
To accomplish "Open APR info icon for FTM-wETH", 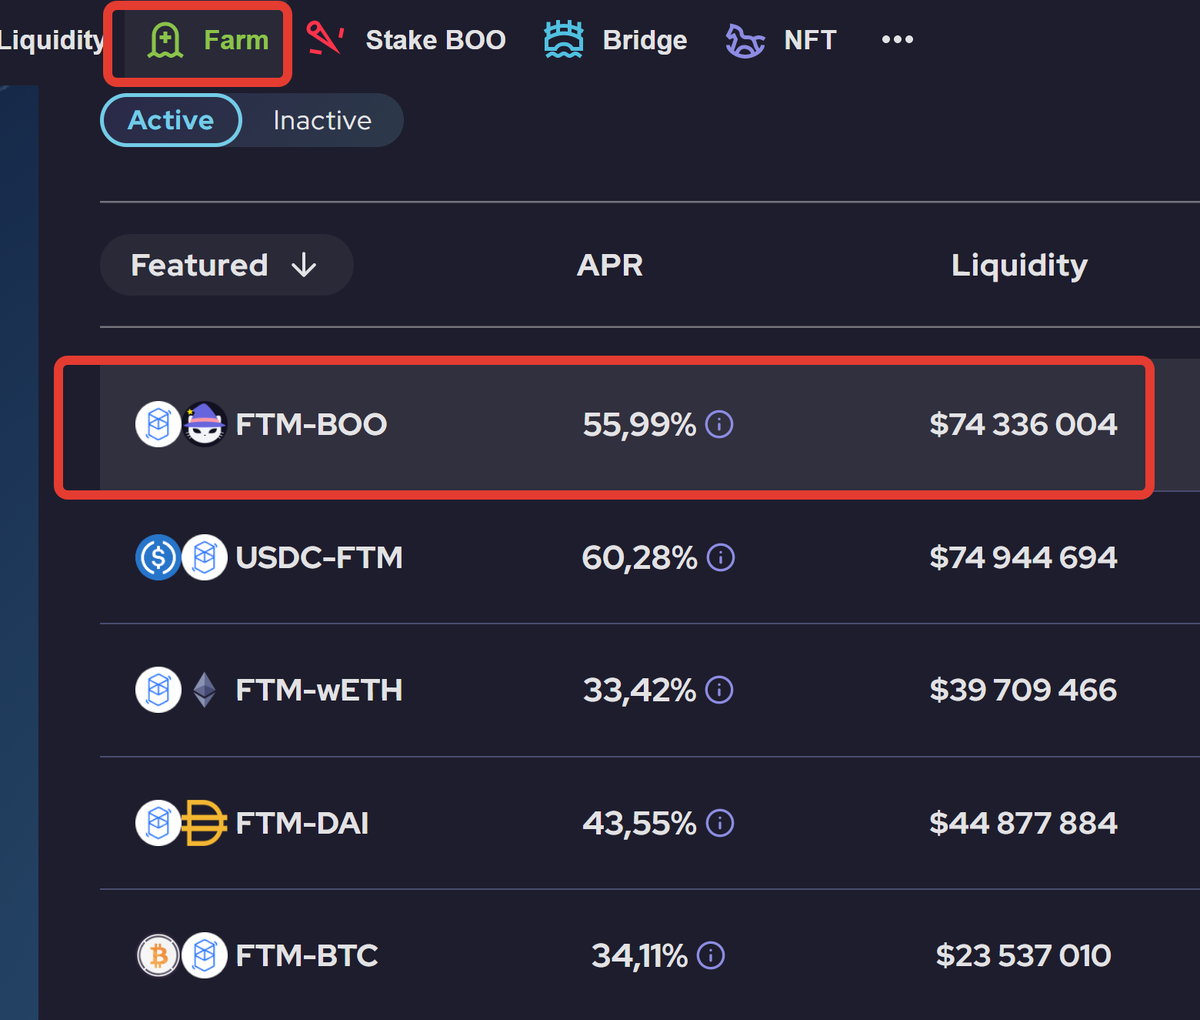I will pos(719,690).
